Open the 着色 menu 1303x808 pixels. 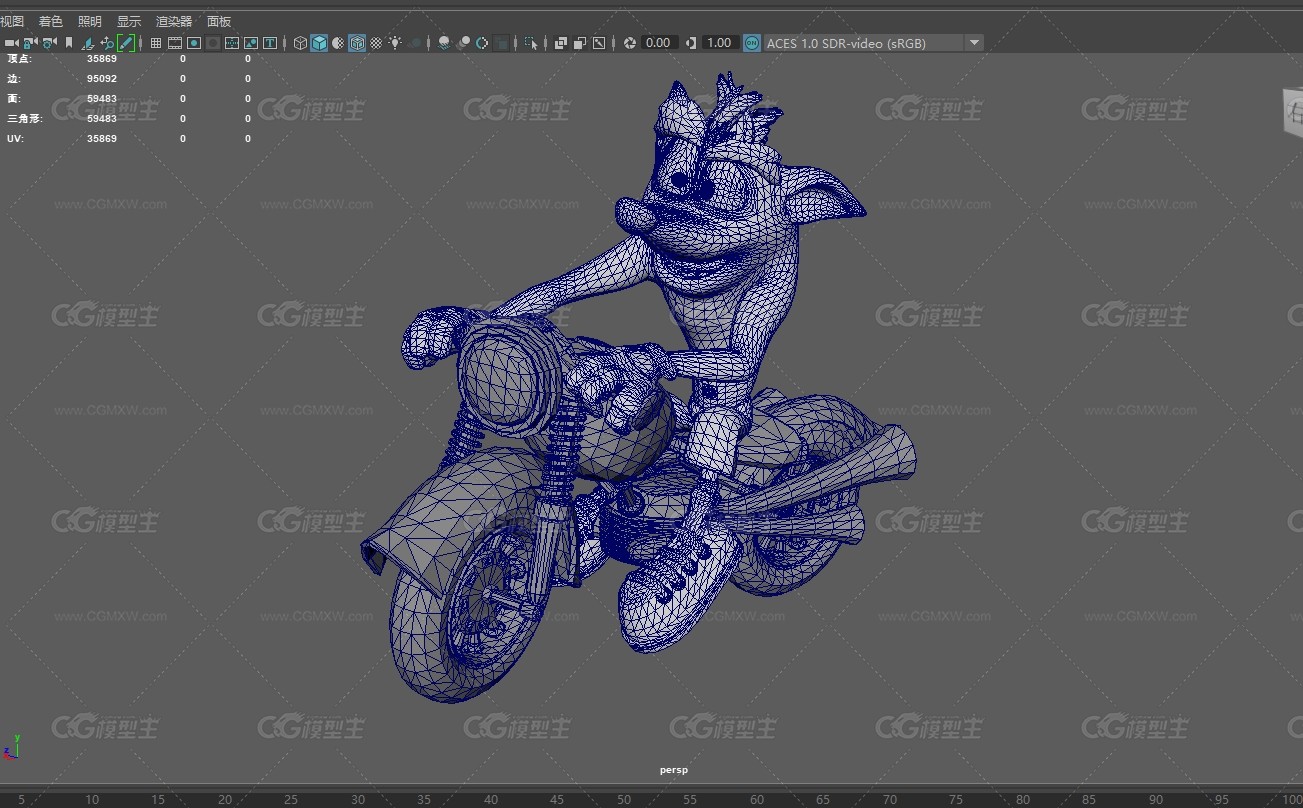tap(50, 21)
